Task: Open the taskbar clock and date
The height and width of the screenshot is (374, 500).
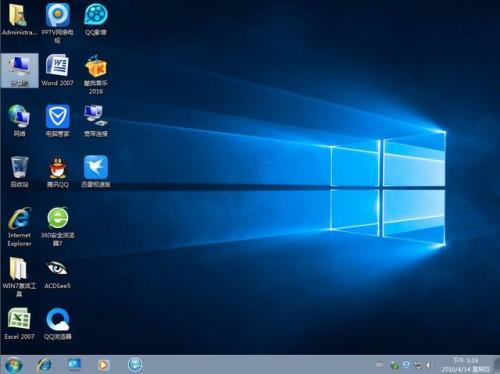Action: pyautogui.click(x=466, y=365)
